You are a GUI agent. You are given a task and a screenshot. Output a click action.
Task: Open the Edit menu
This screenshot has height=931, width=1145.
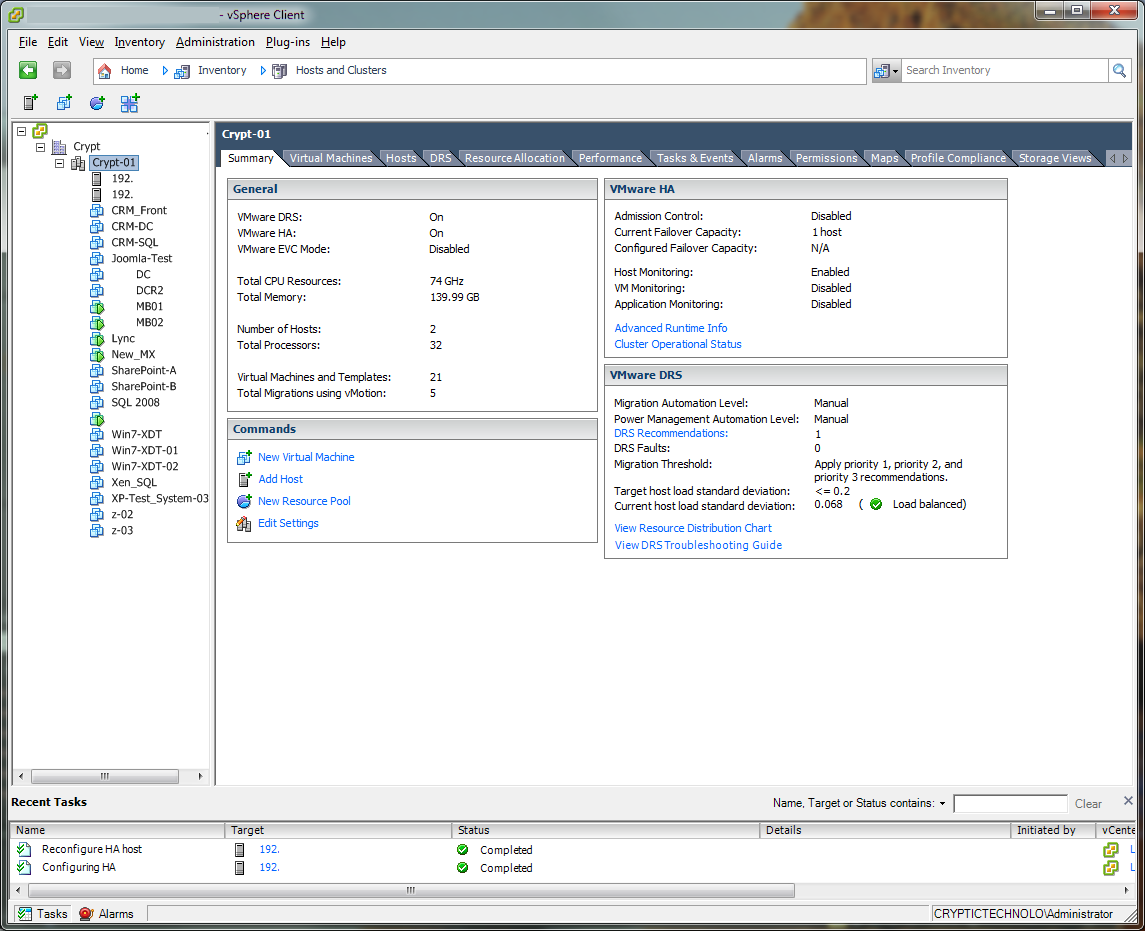click(x=58, y=42)
